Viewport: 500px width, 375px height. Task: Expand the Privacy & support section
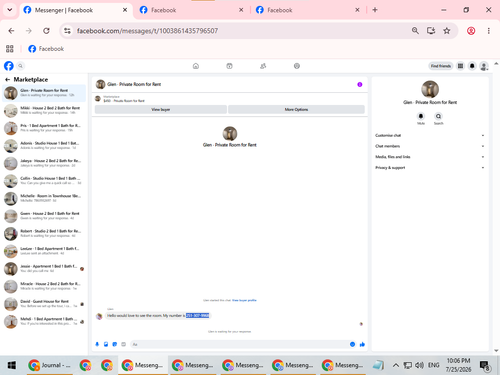pyautogui.click(x=429, y=168)
